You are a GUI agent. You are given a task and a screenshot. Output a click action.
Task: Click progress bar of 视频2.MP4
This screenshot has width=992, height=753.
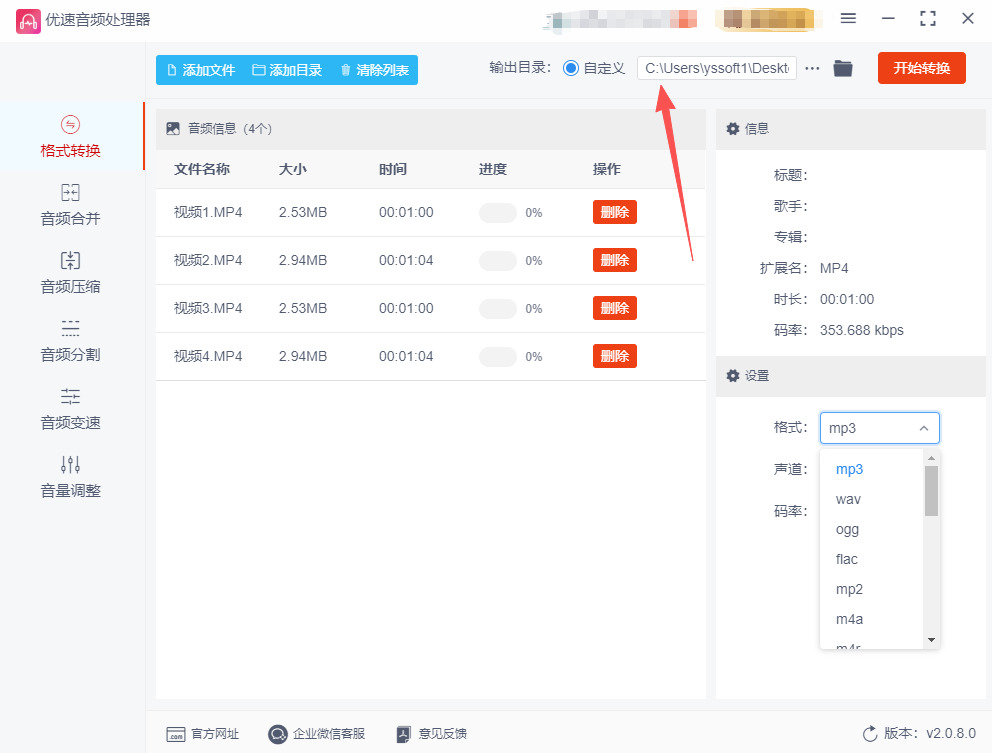pos(498,261)
